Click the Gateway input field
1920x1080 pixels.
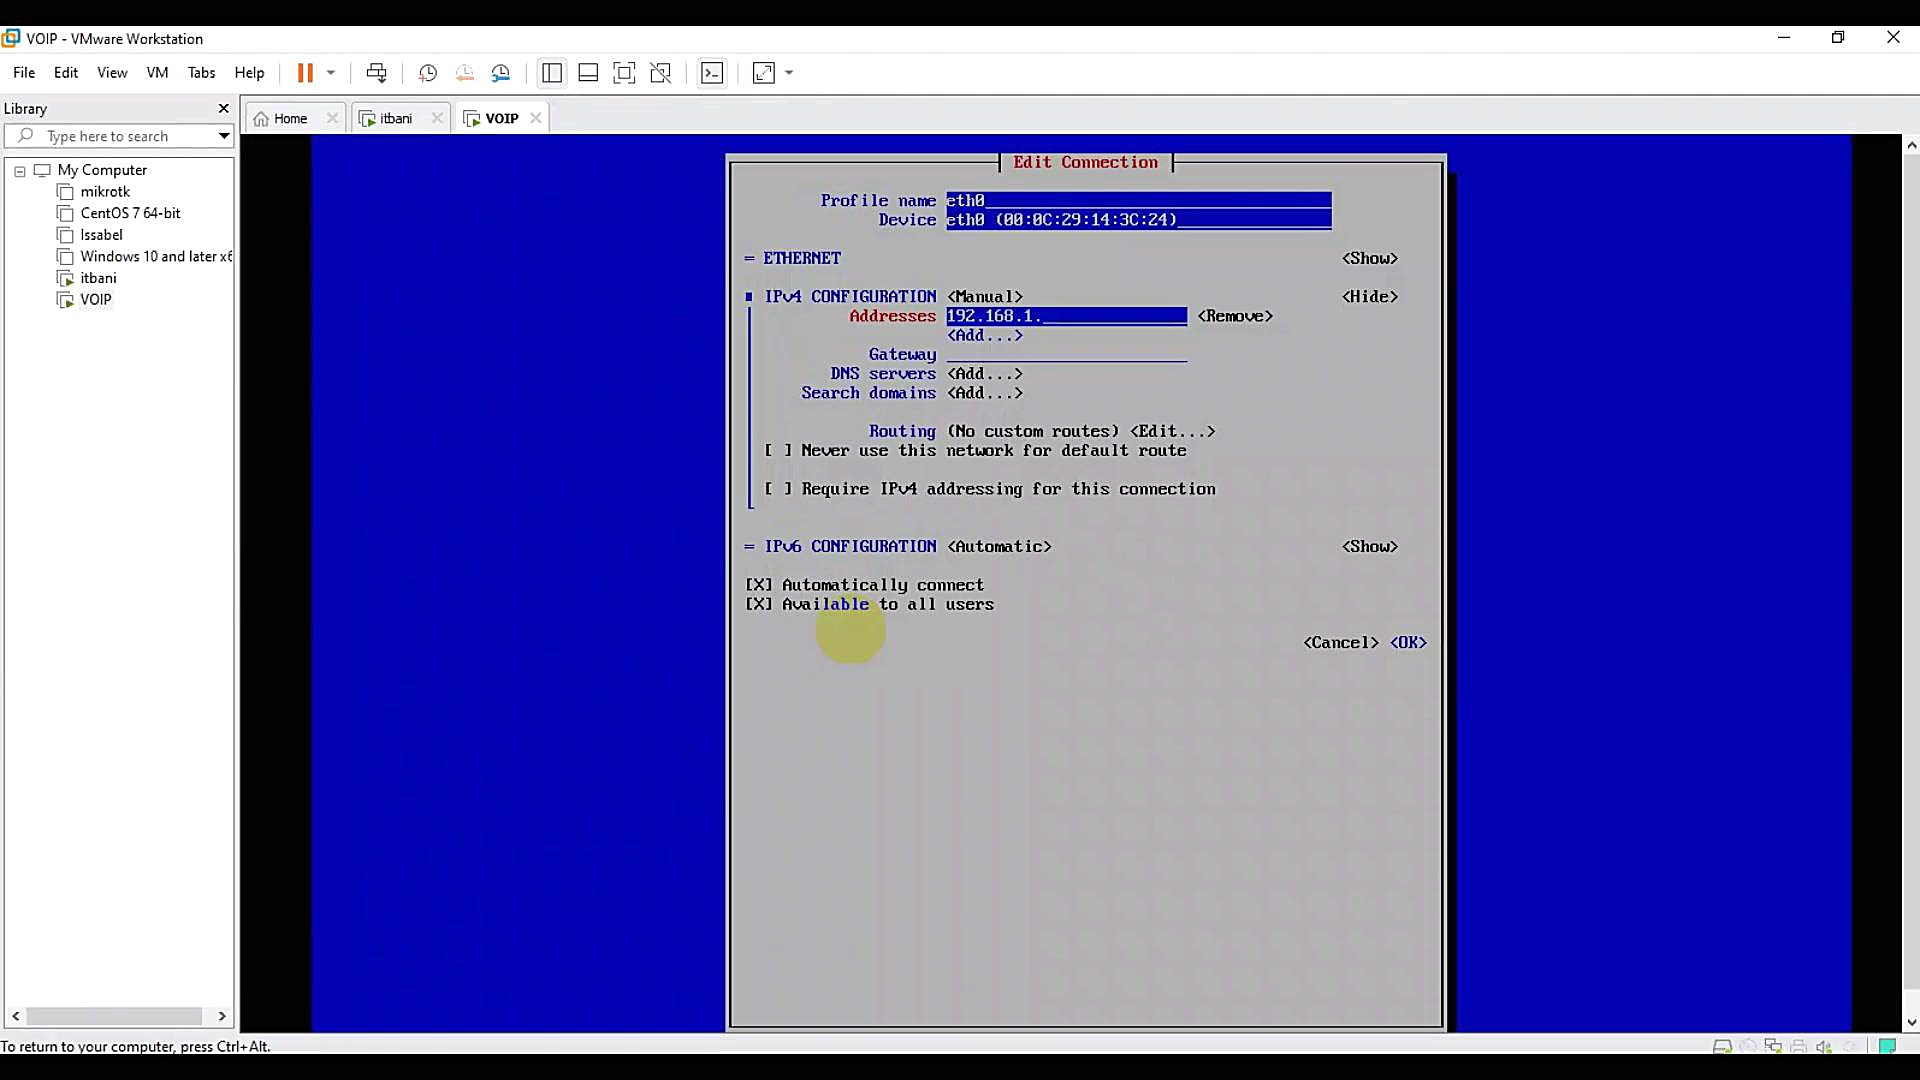point(1067,354)
